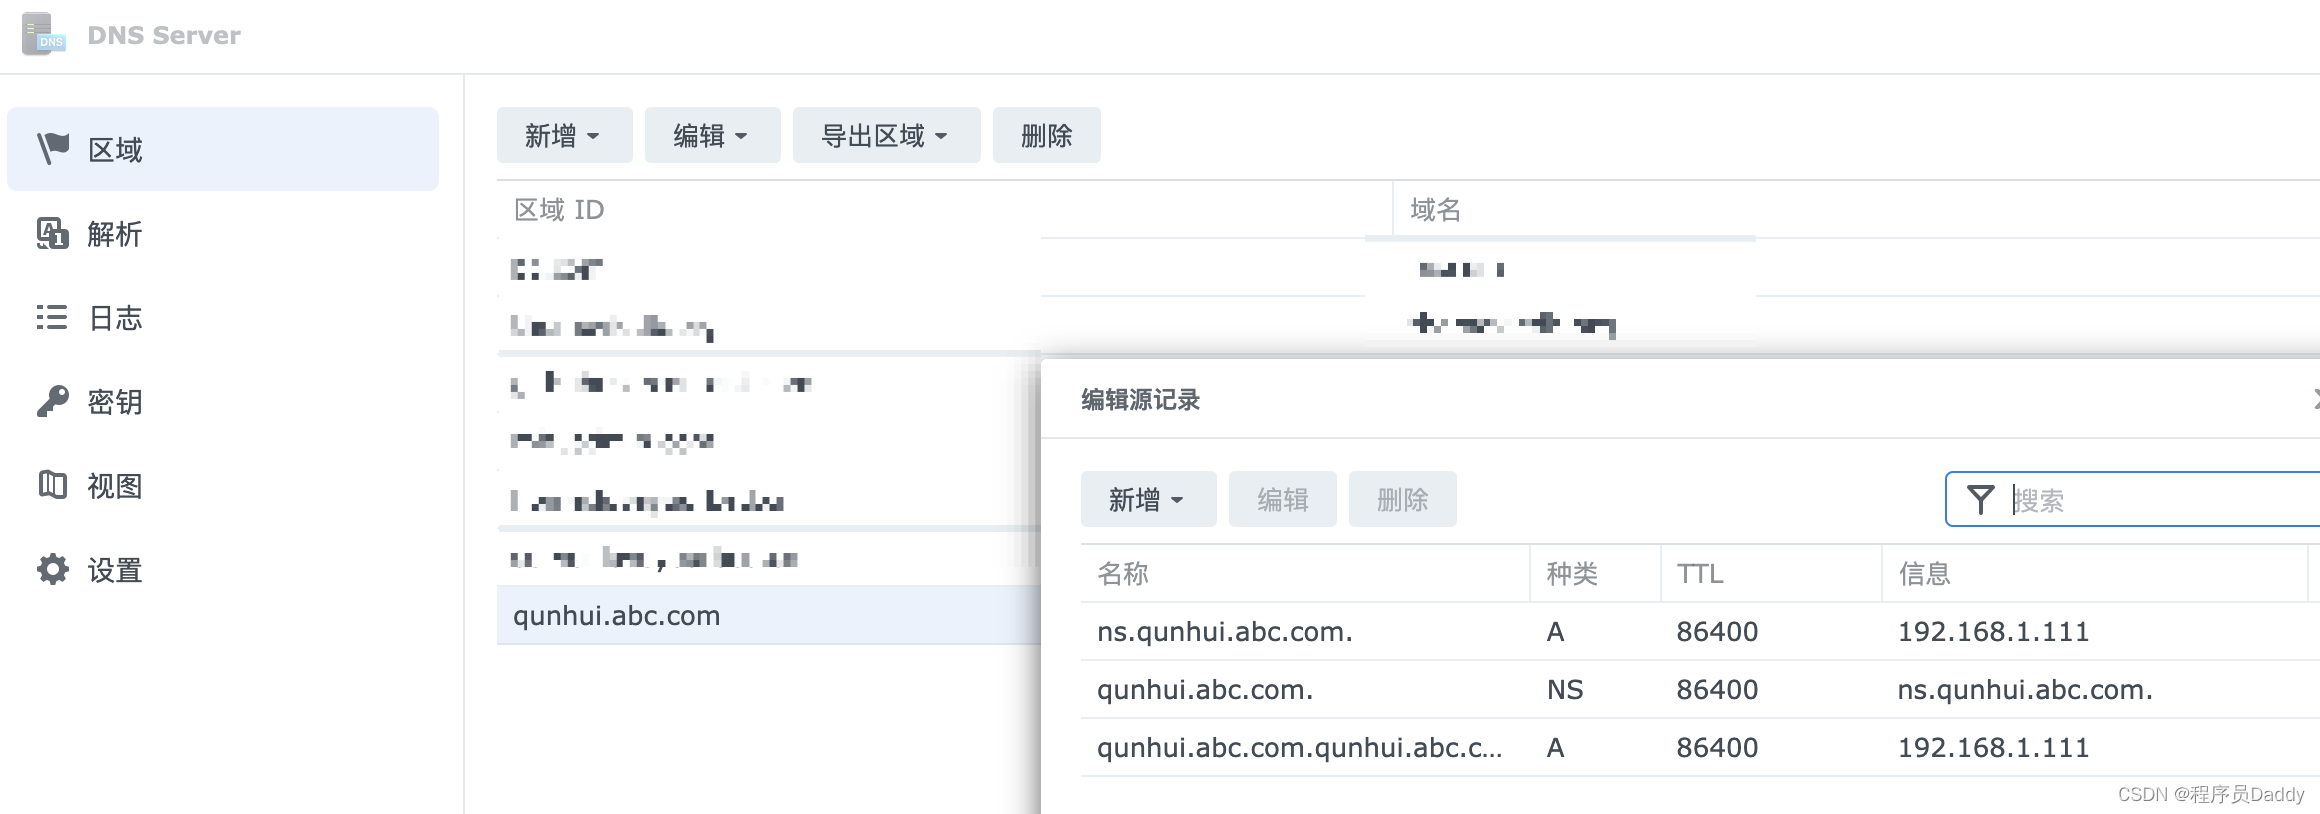Select the flag icon for 区域
Viewport: 2320px width, 814px height.
click(53, 148)
